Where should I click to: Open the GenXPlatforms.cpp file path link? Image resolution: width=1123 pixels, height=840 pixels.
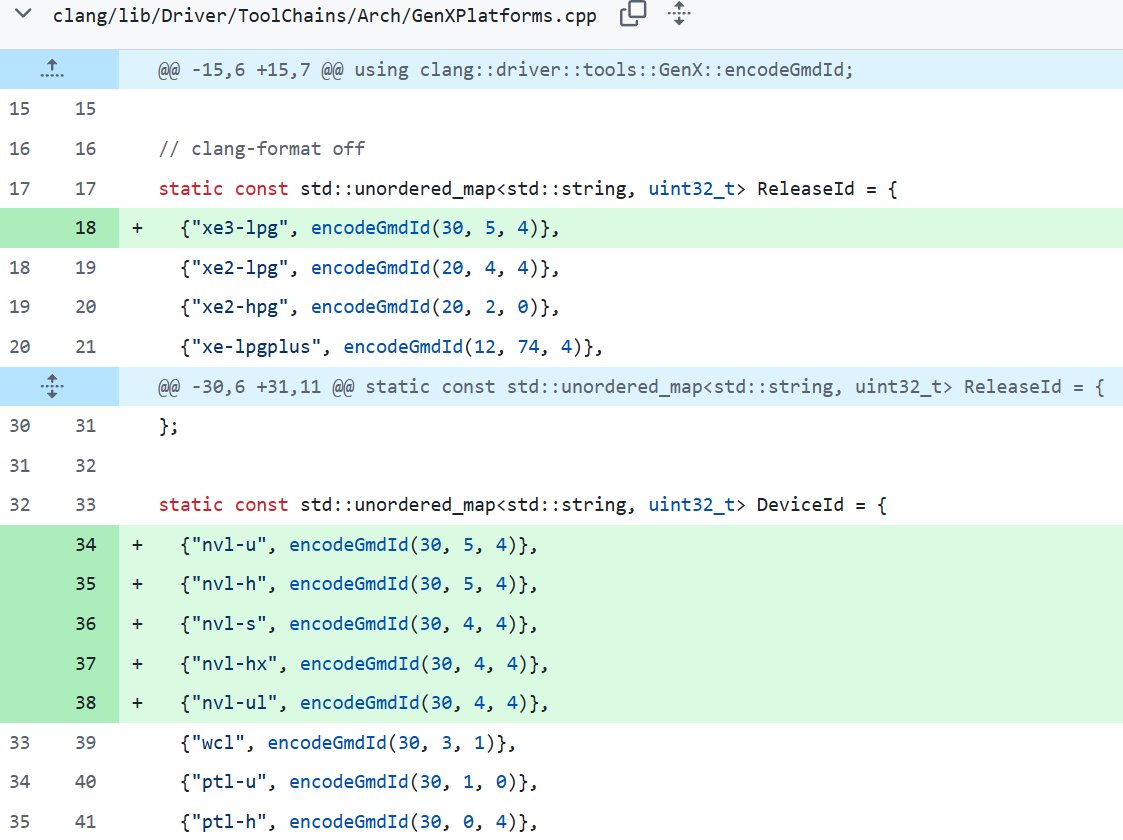(324, 16)
